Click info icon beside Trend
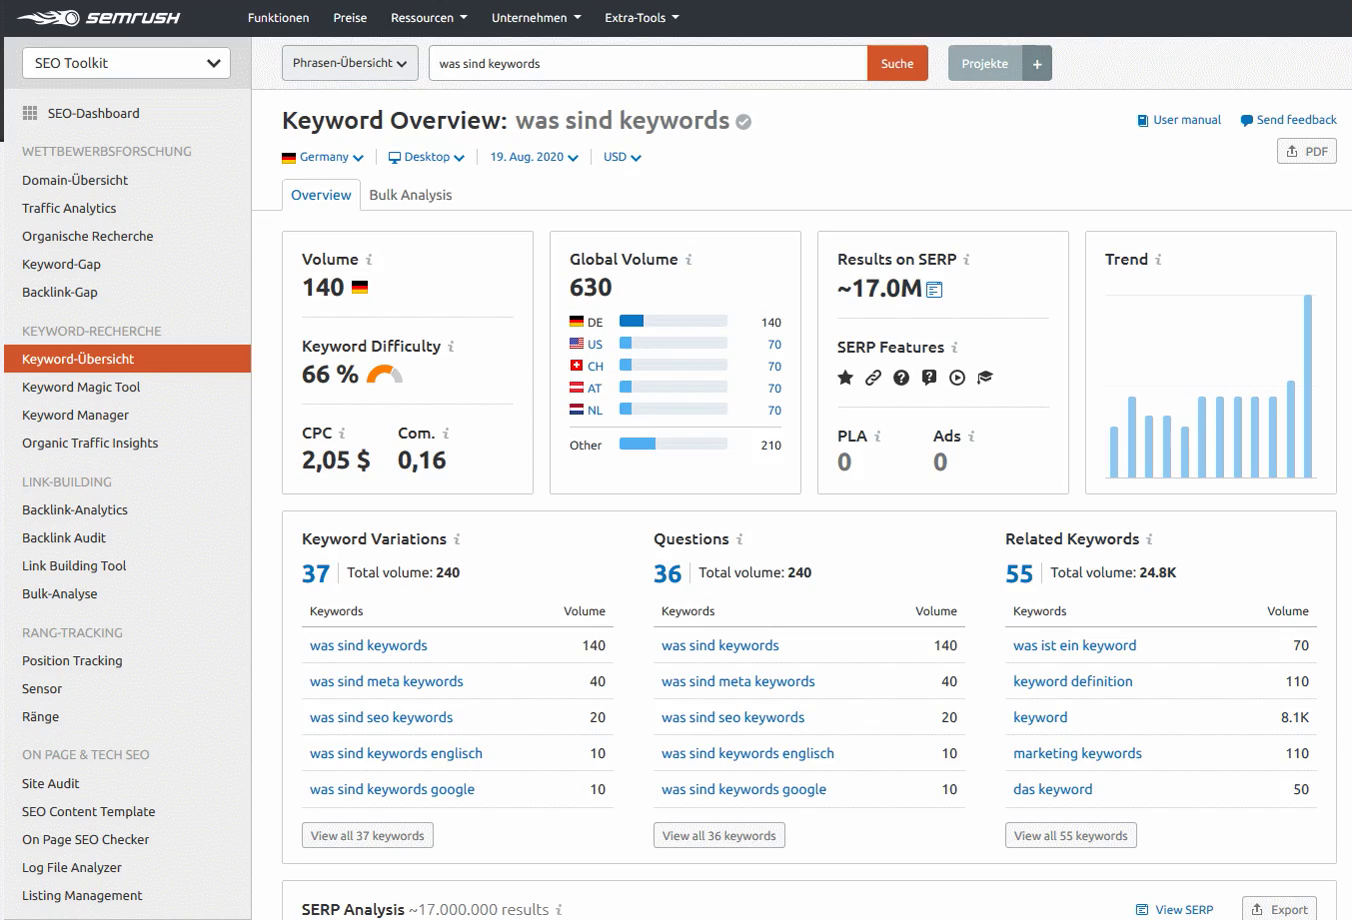 (x=1159, y=259)
